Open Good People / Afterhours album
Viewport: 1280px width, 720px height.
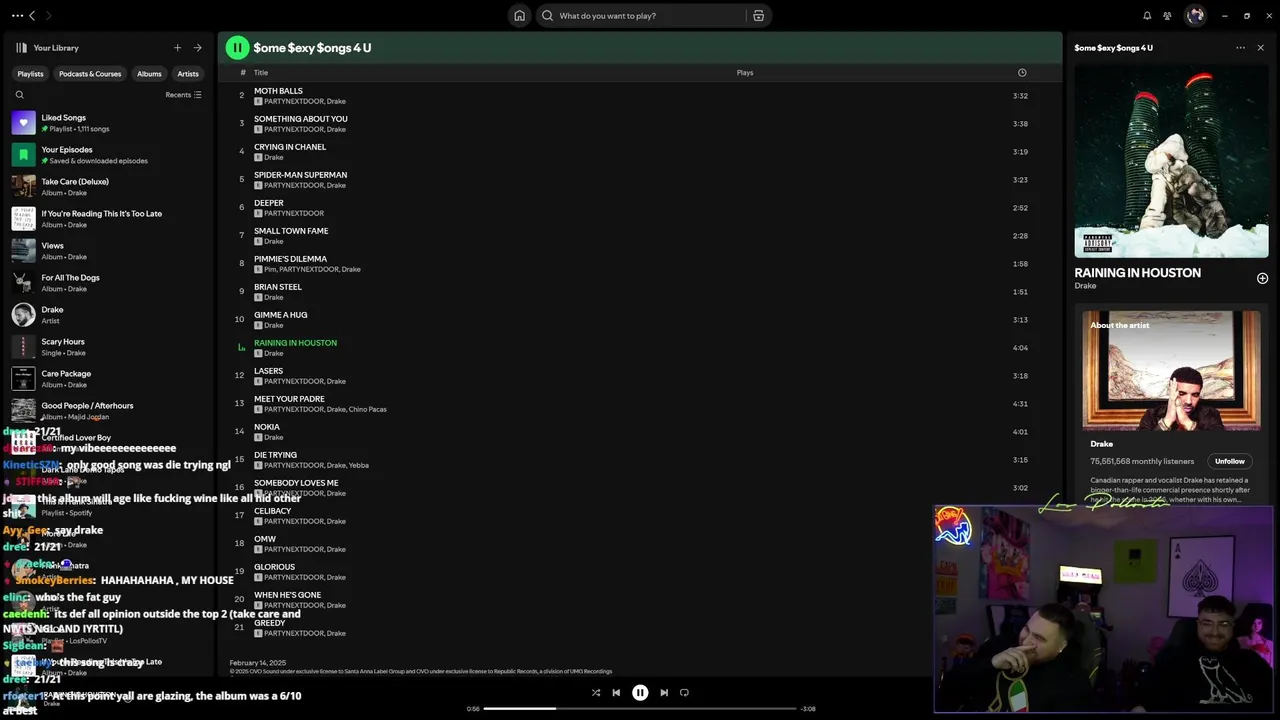(x=108, y=411)
